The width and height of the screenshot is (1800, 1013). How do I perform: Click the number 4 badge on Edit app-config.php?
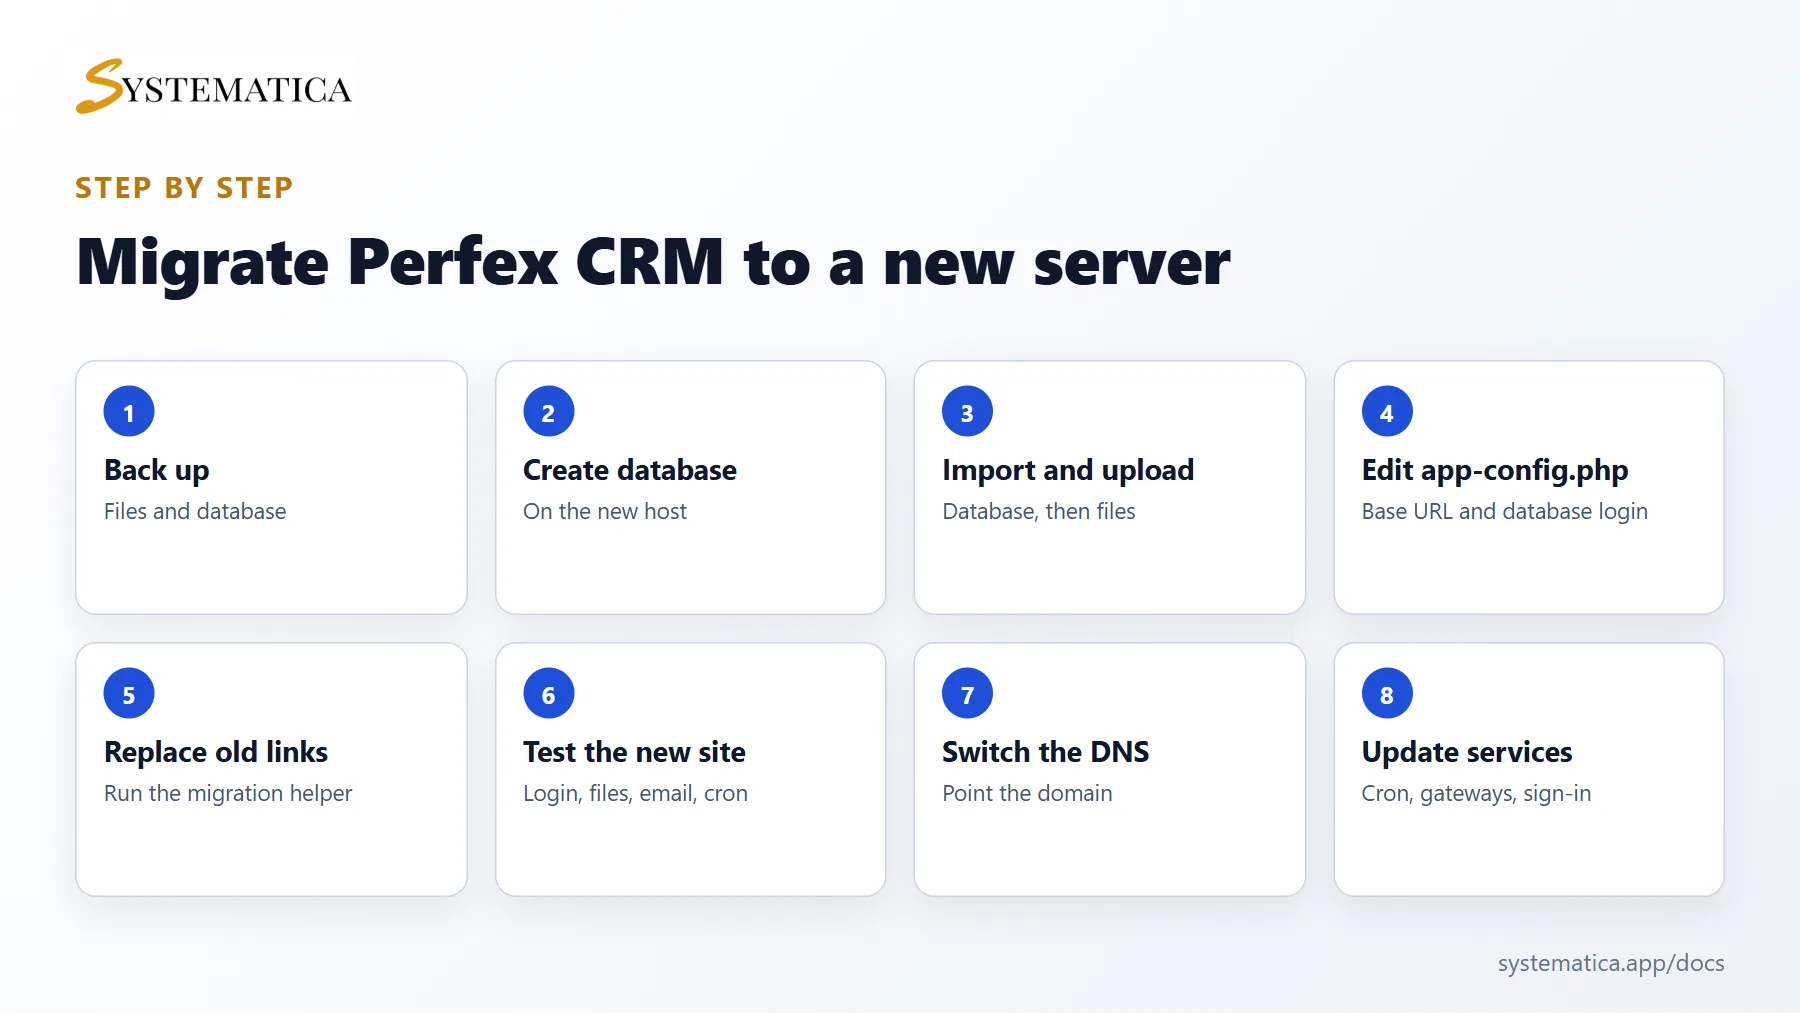(1387, 411)
